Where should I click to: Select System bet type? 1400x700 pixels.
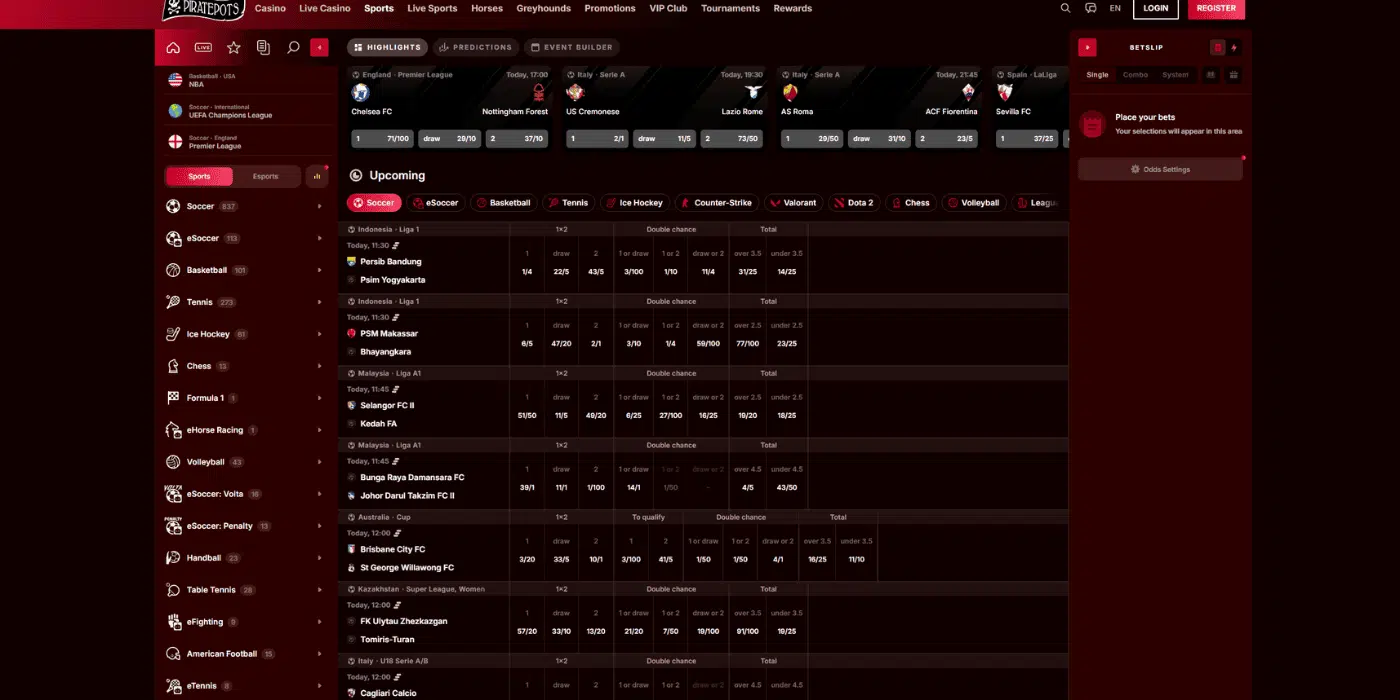click(1175, 75)
